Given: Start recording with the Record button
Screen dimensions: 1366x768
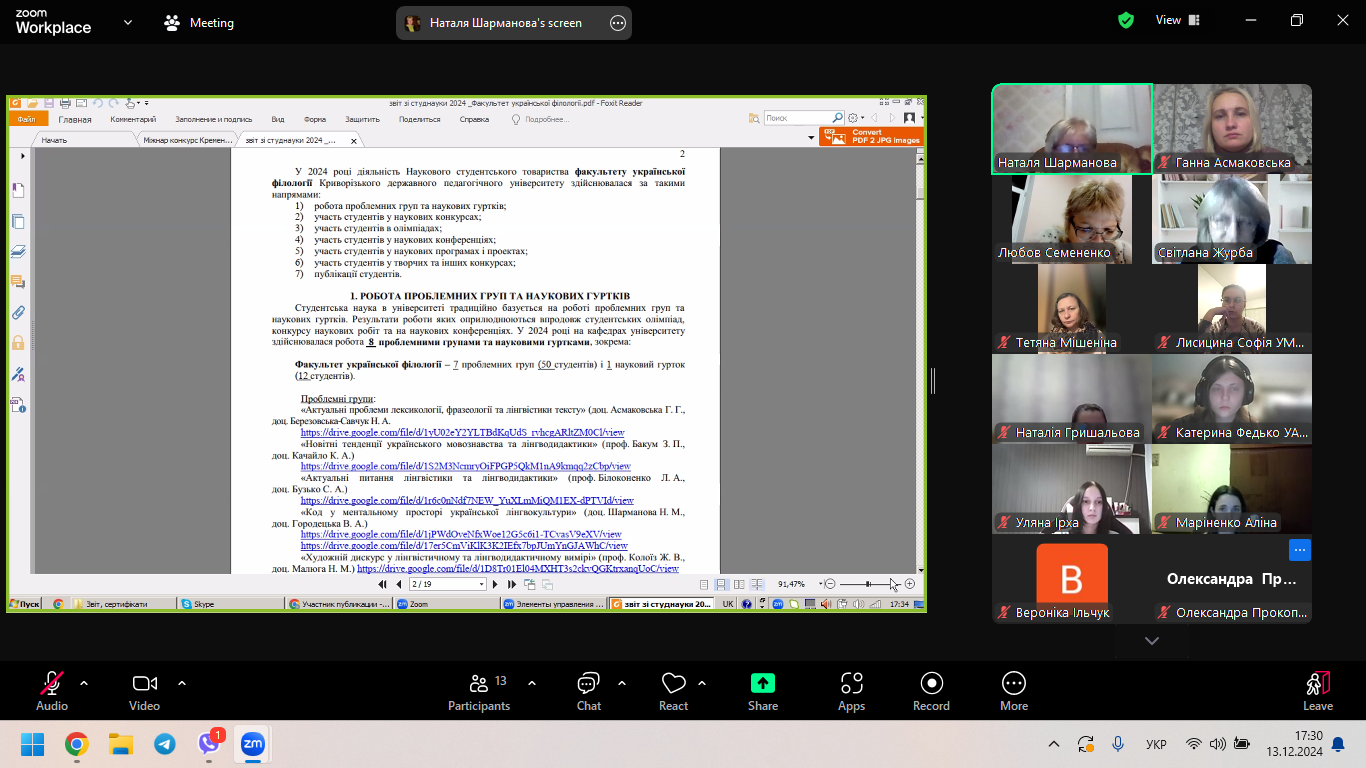Looking at the screenshot, I should tap(931, 692).
